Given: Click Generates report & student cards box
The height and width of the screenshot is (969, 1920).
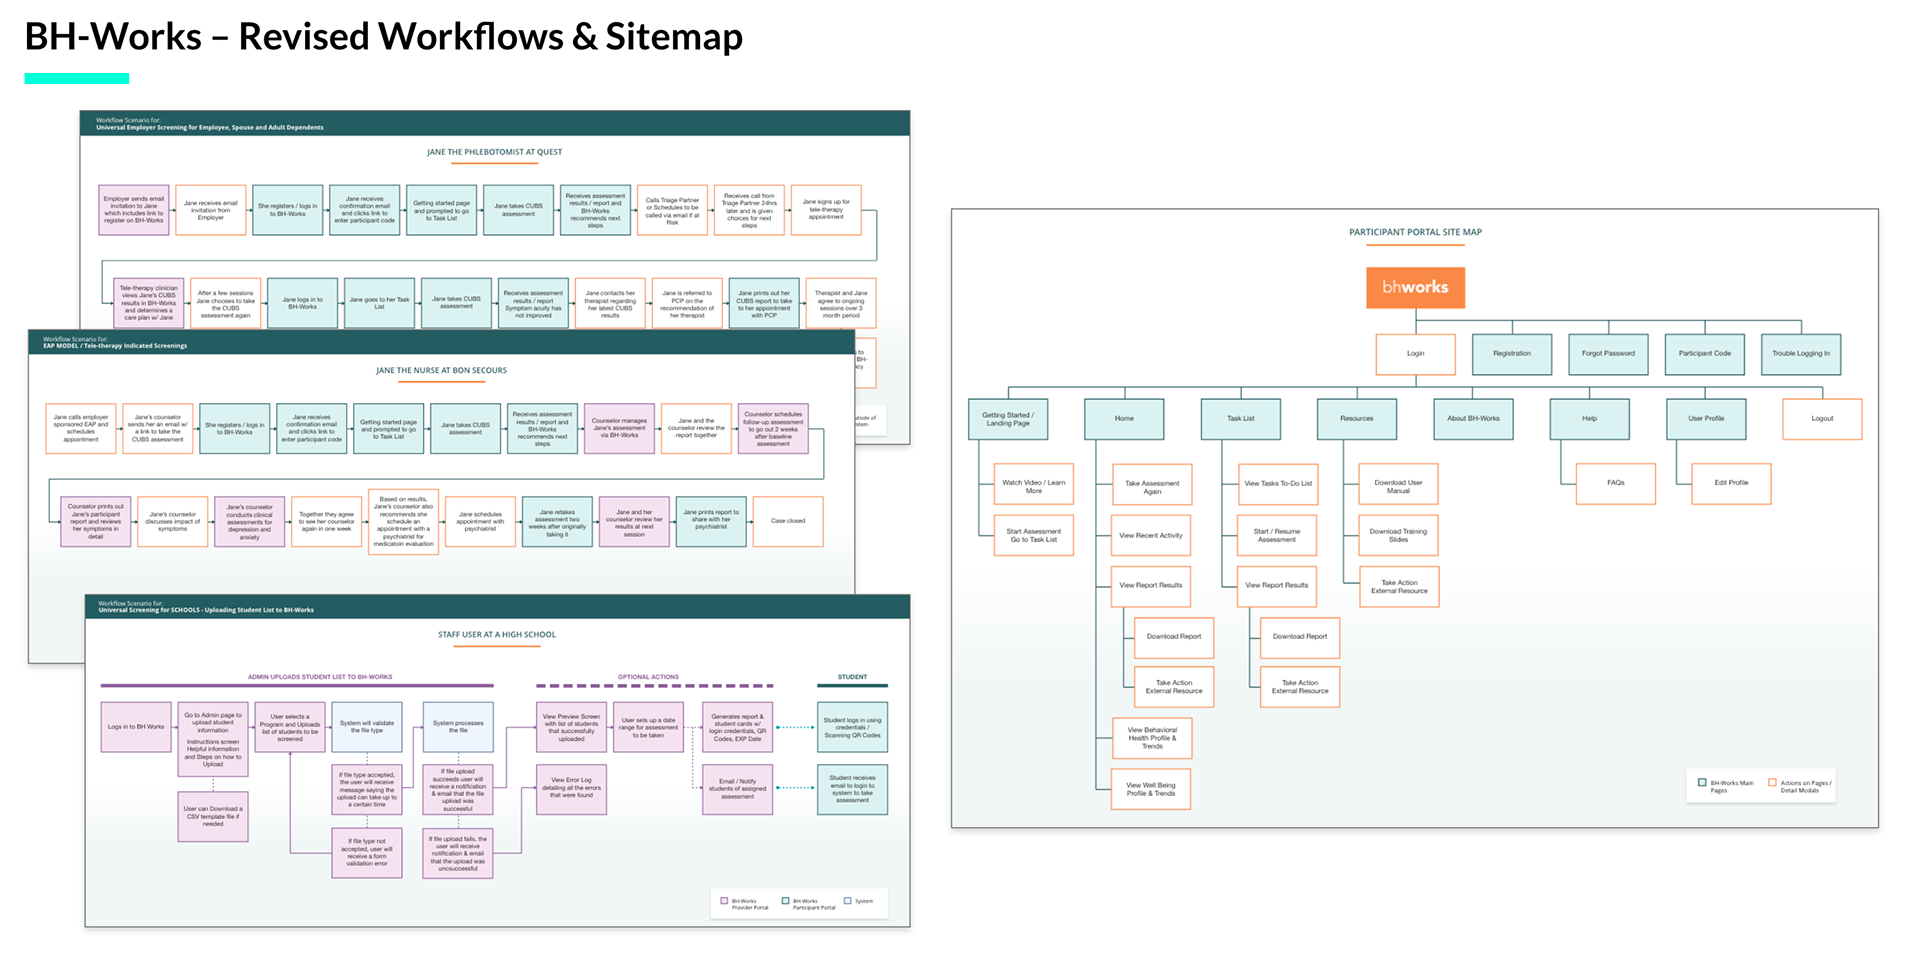Looking at the screenshot, I should [x=738, y=727].
